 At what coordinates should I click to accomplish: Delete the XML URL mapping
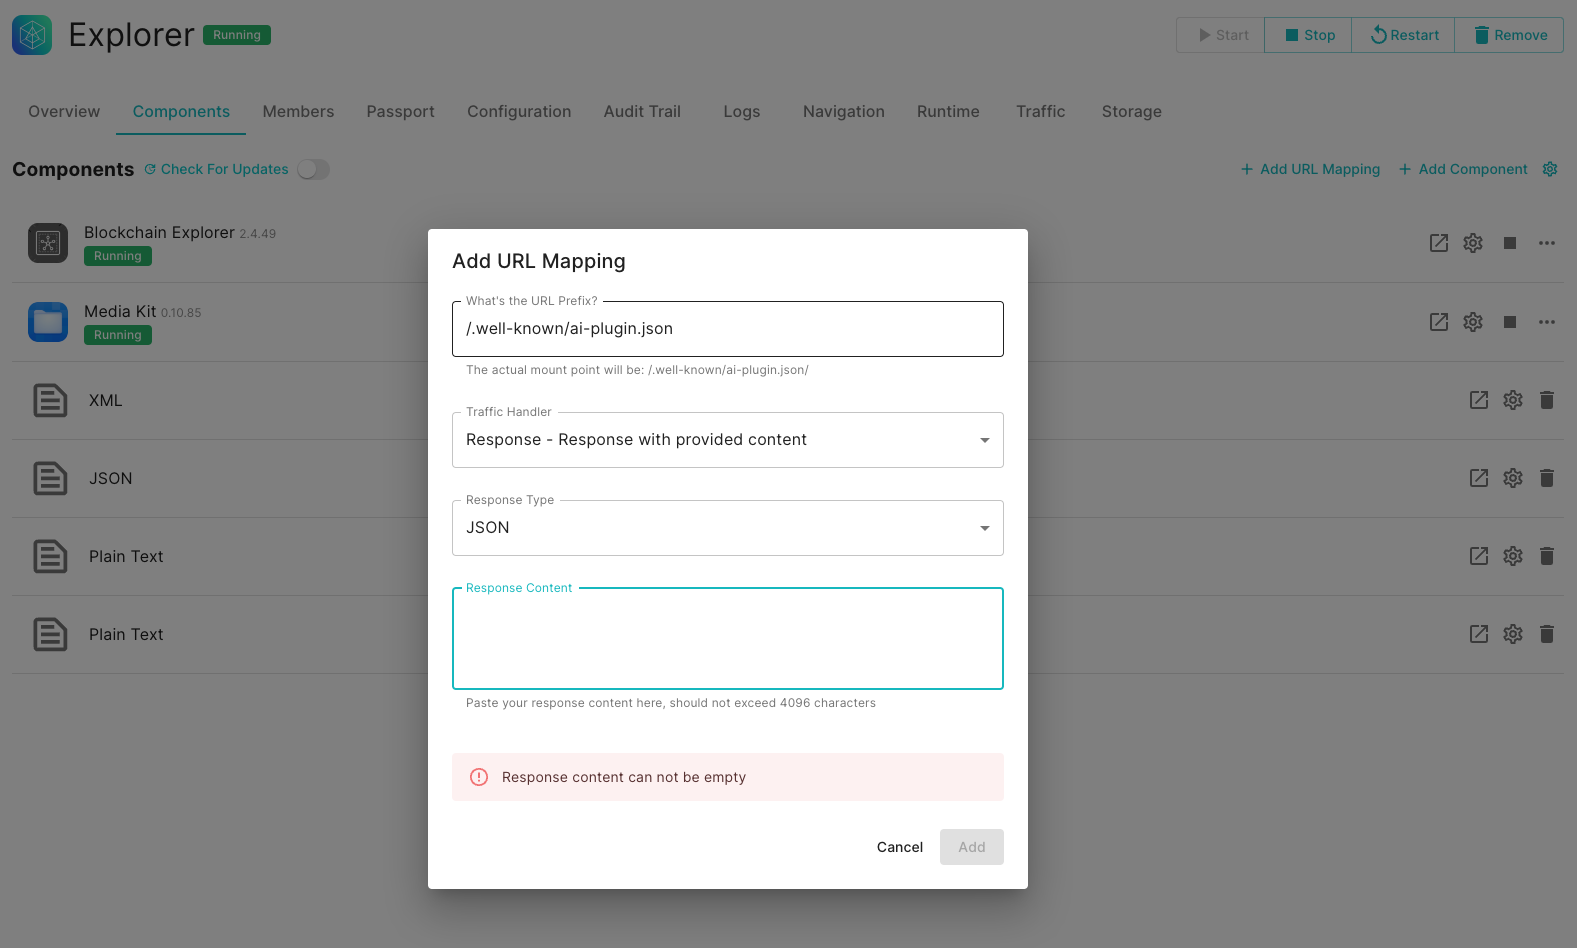[x=1546, y=400]
